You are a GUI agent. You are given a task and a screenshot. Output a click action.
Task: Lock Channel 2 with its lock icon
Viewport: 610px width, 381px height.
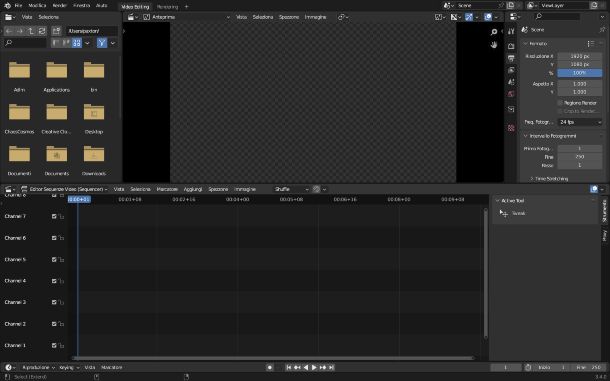pyautogui.click(x=61, y=324)
